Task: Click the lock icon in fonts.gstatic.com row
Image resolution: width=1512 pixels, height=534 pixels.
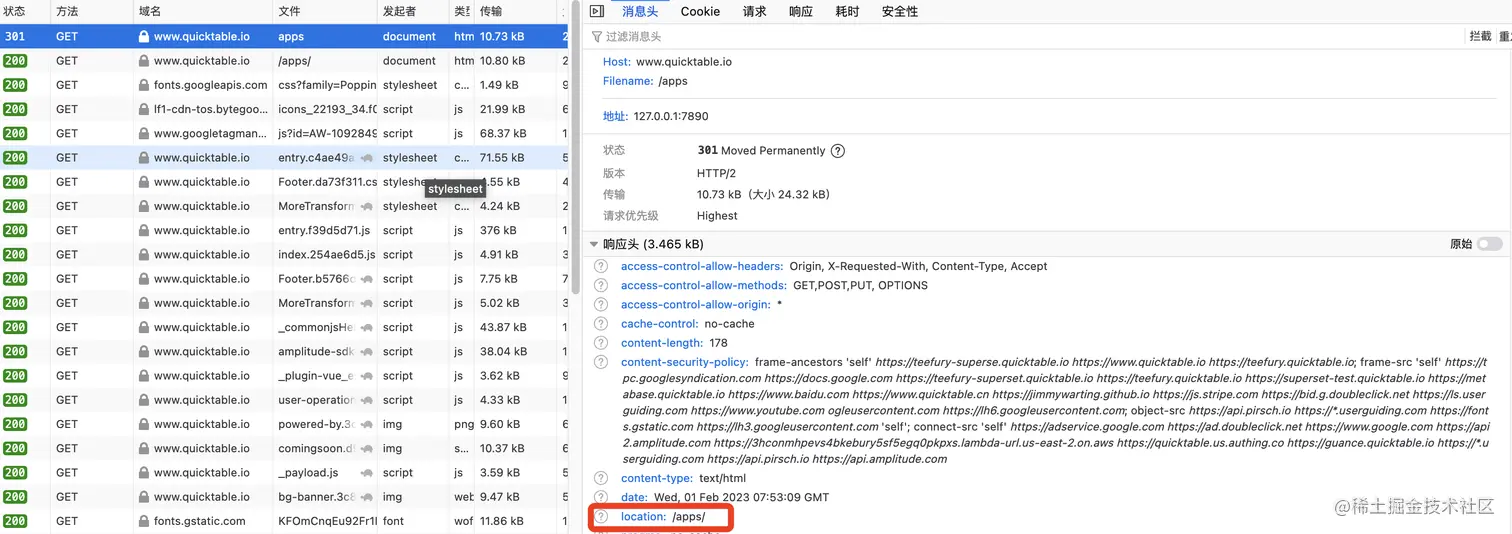Action: pos(144,521)
